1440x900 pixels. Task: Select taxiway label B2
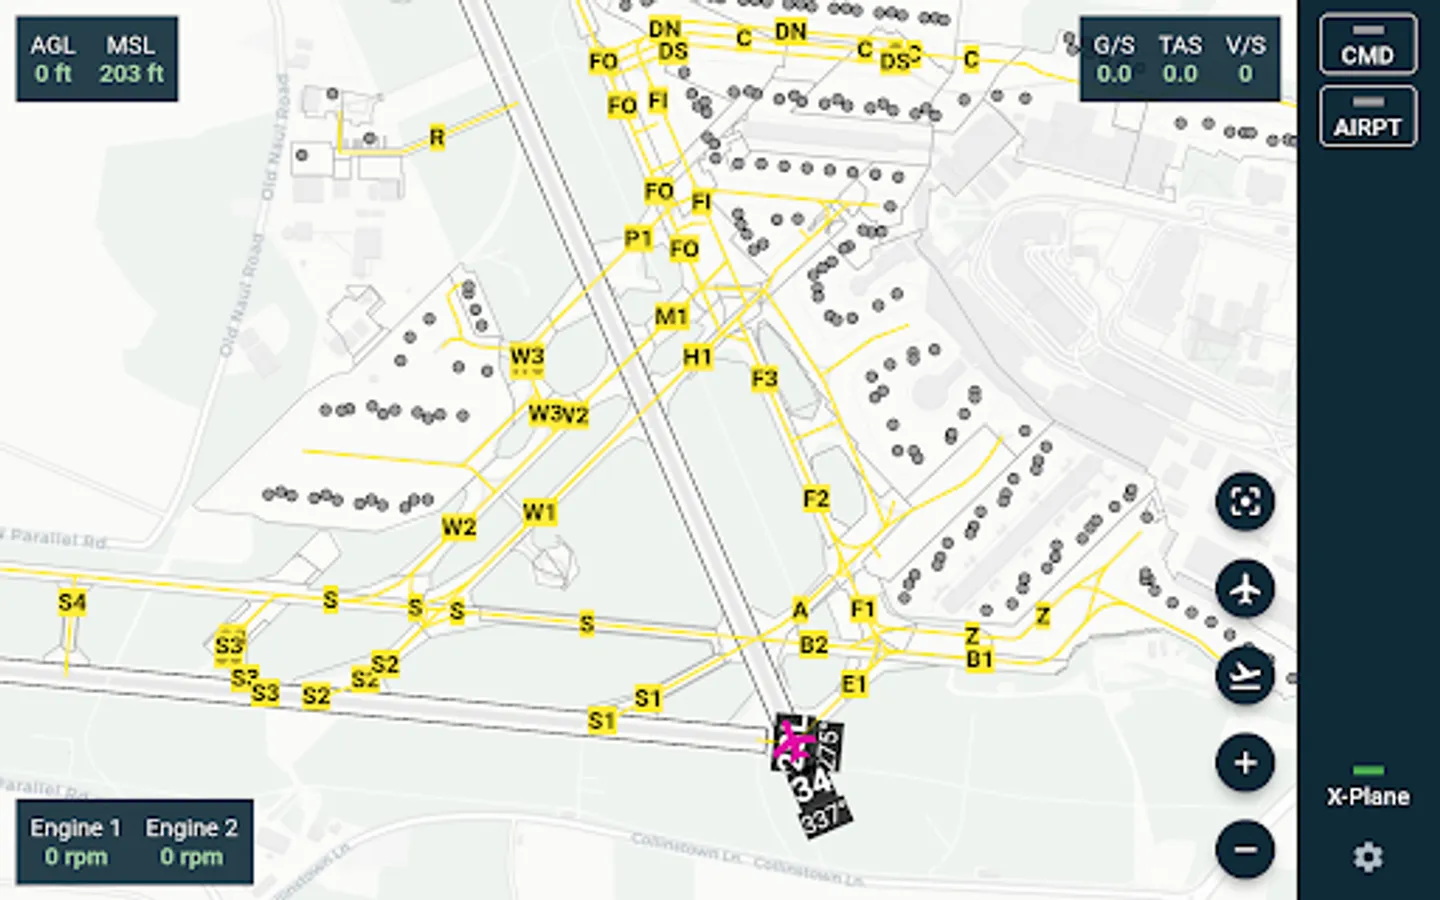click(813, 645)
